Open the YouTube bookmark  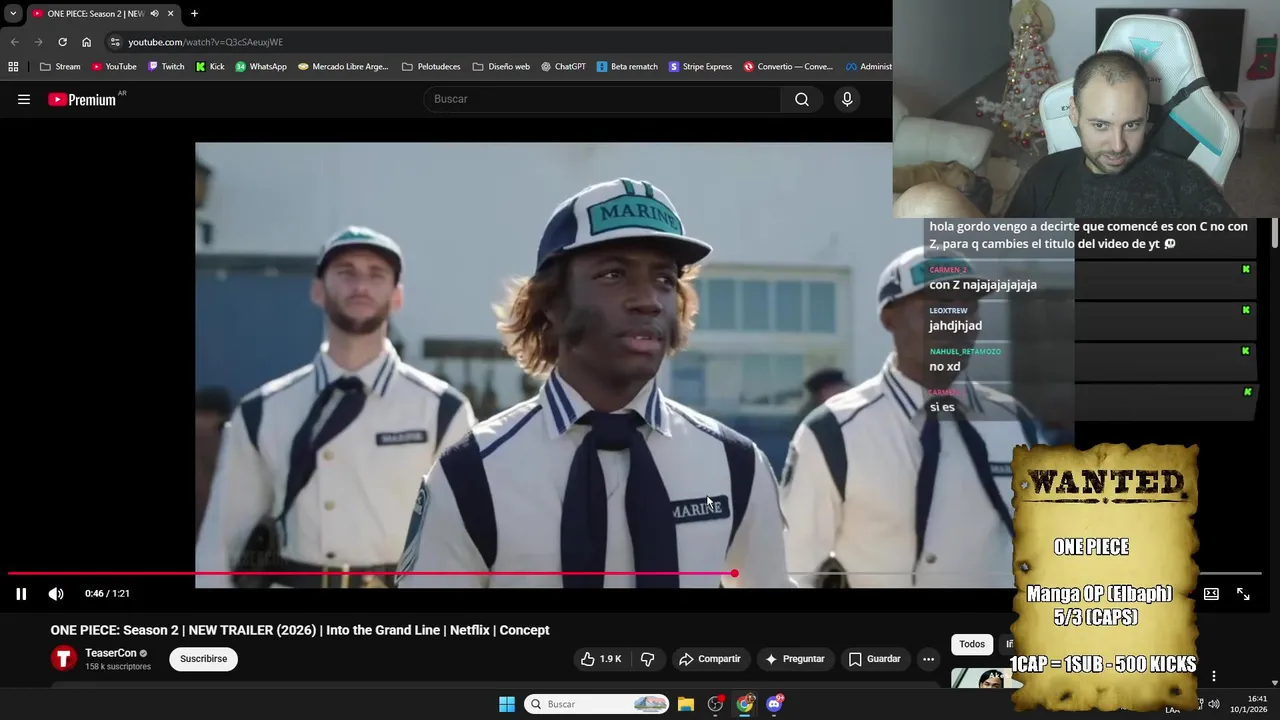tap(114, 67)
